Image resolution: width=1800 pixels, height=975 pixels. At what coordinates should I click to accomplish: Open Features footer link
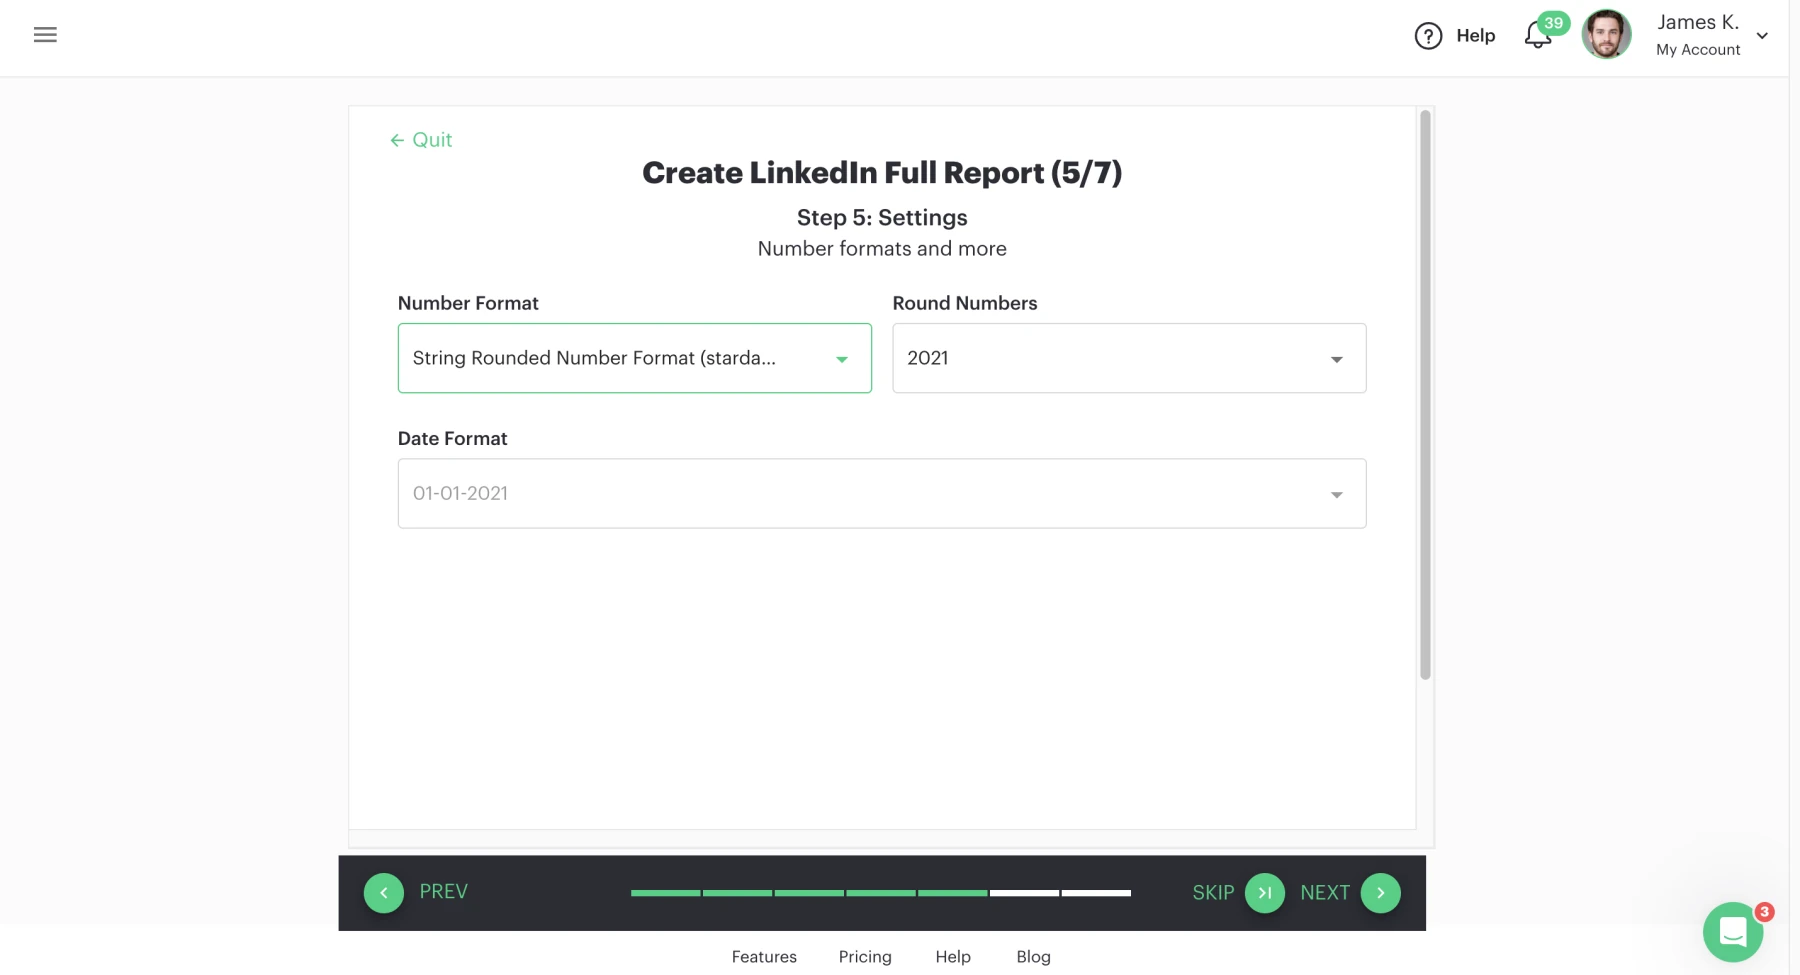(764, 957)
